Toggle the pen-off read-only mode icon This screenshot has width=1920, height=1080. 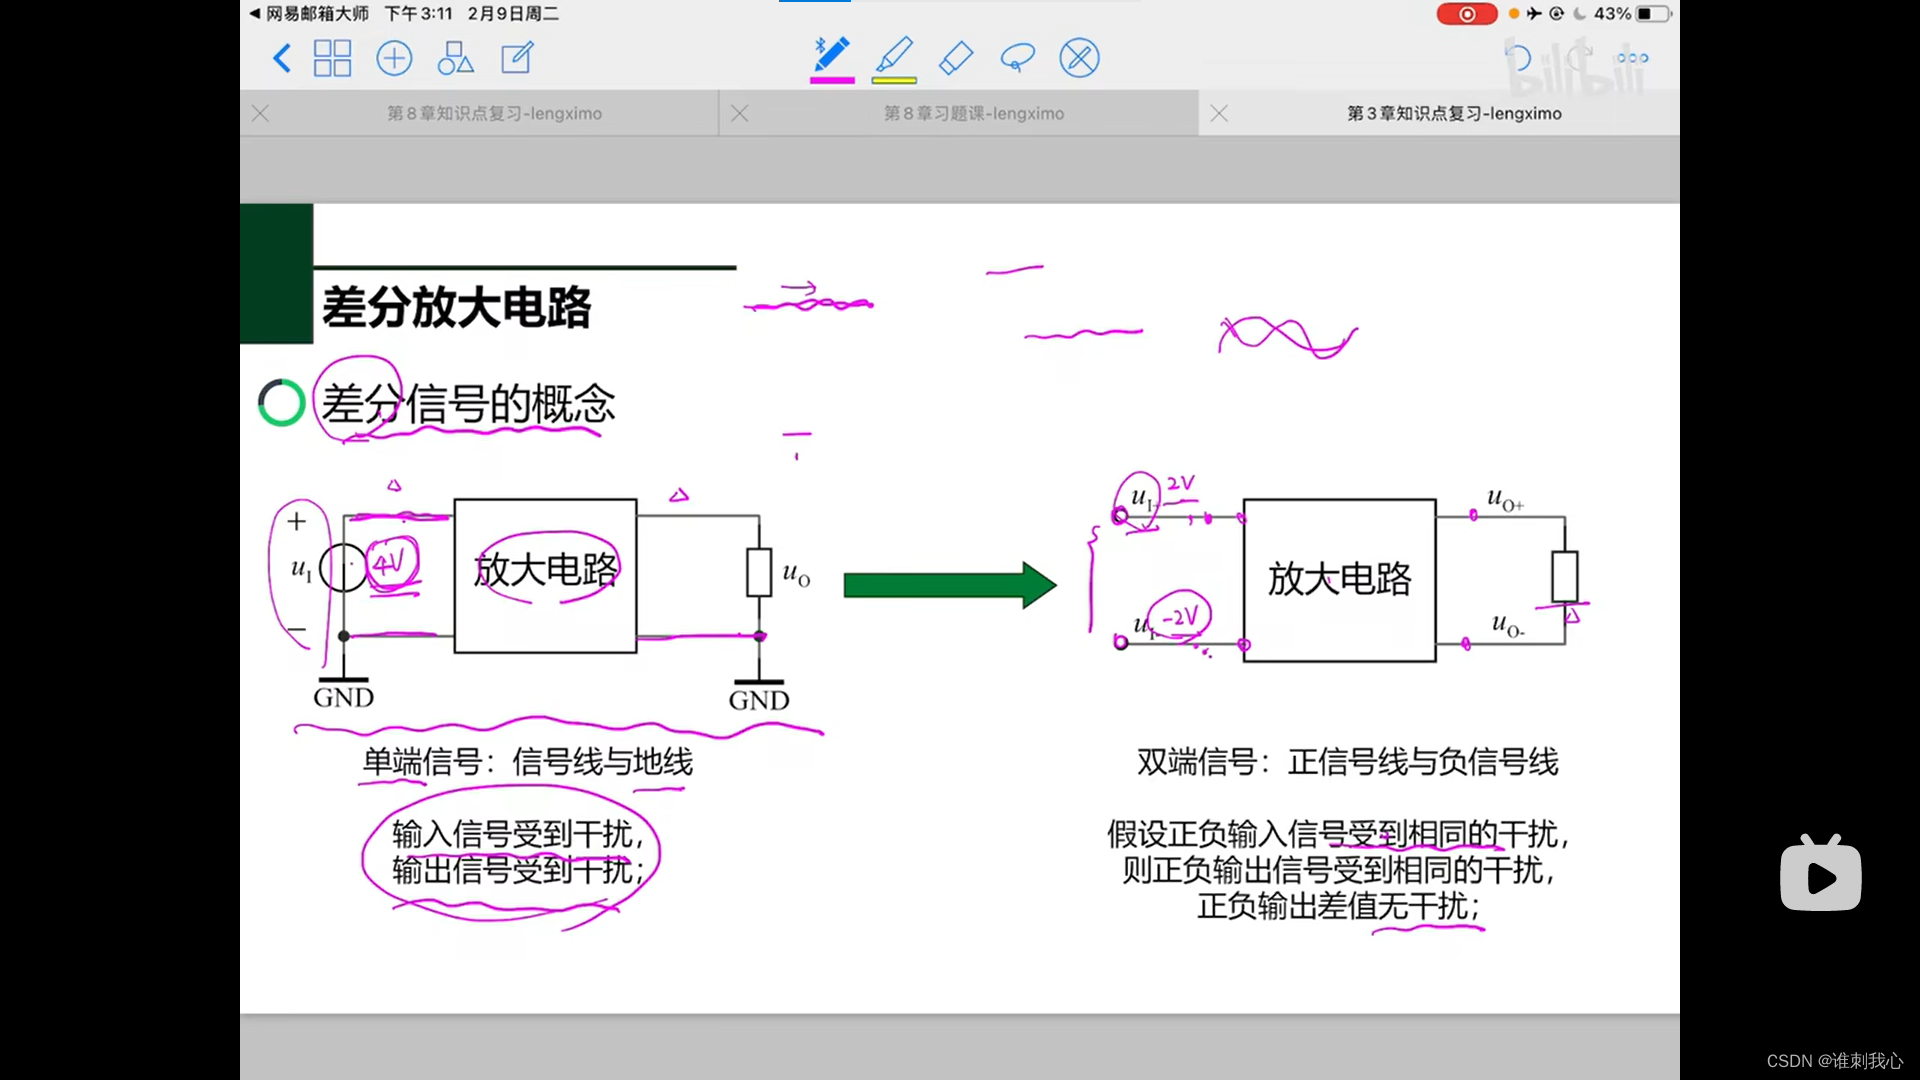(1079, 58)
